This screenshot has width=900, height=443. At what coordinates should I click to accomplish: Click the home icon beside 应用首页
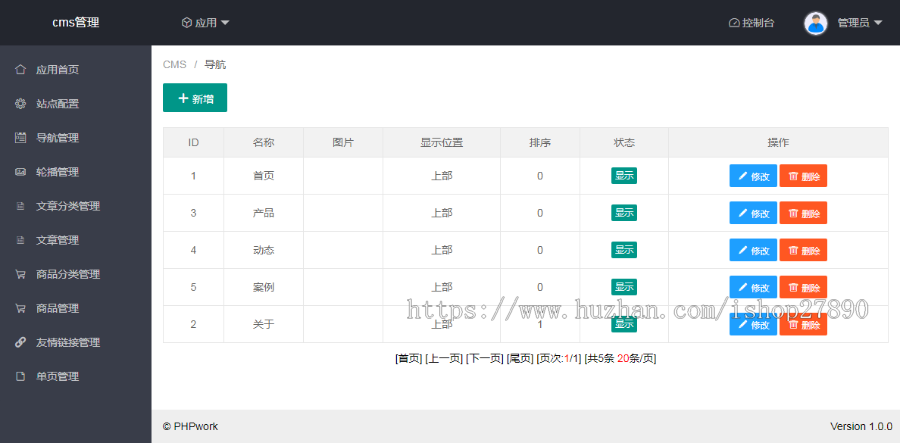pyautogui.click(x=21, y=69)
